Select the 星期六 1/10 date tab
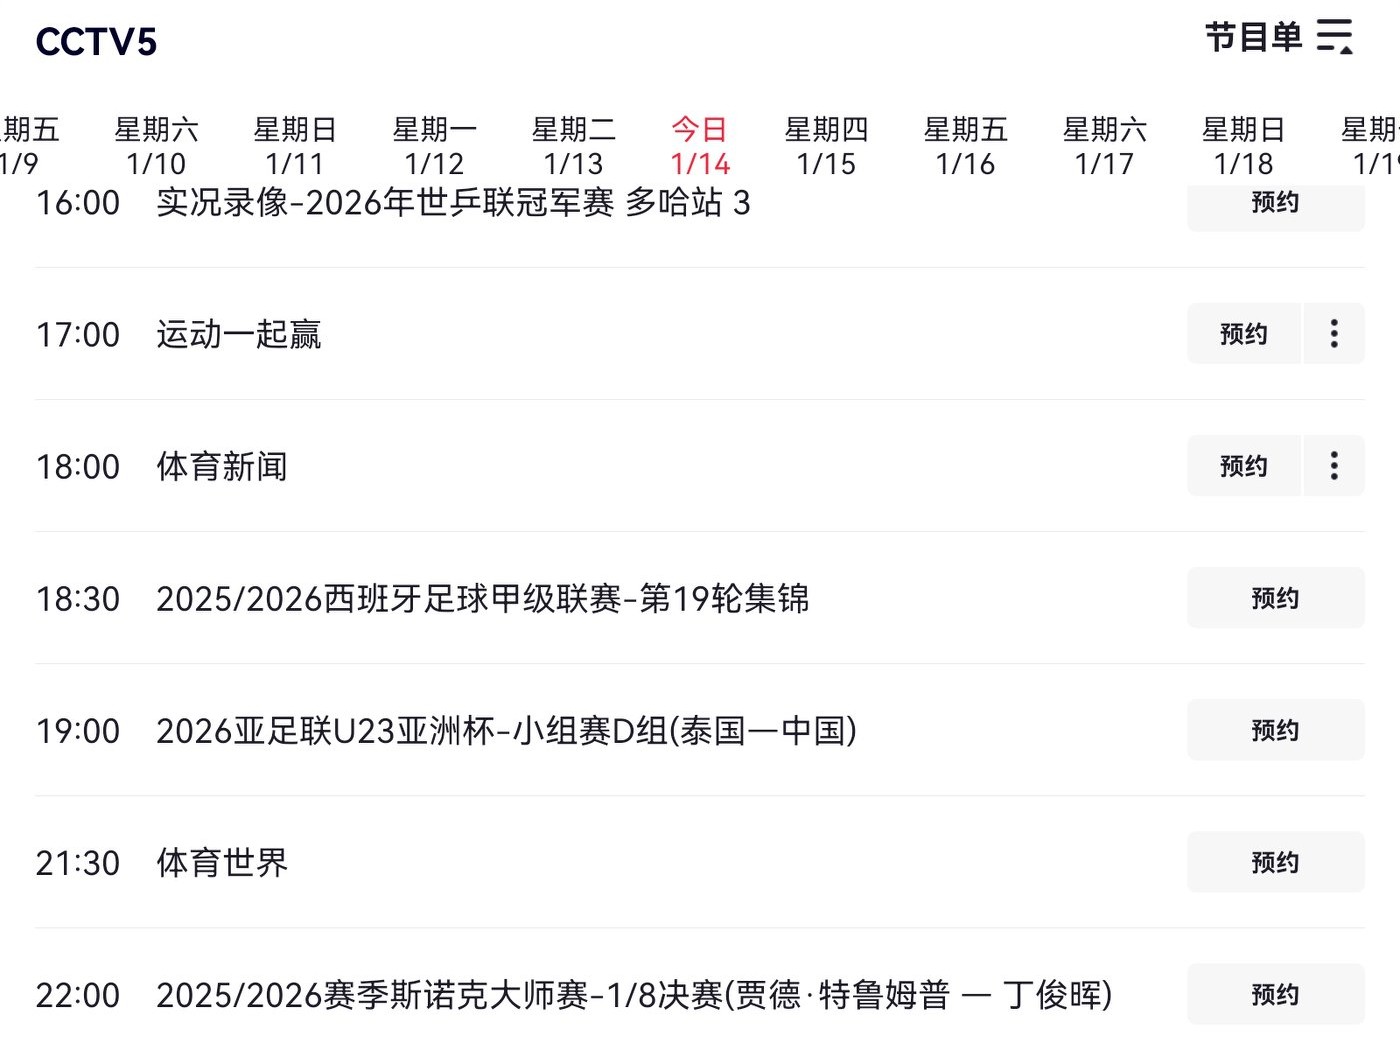 156,146
